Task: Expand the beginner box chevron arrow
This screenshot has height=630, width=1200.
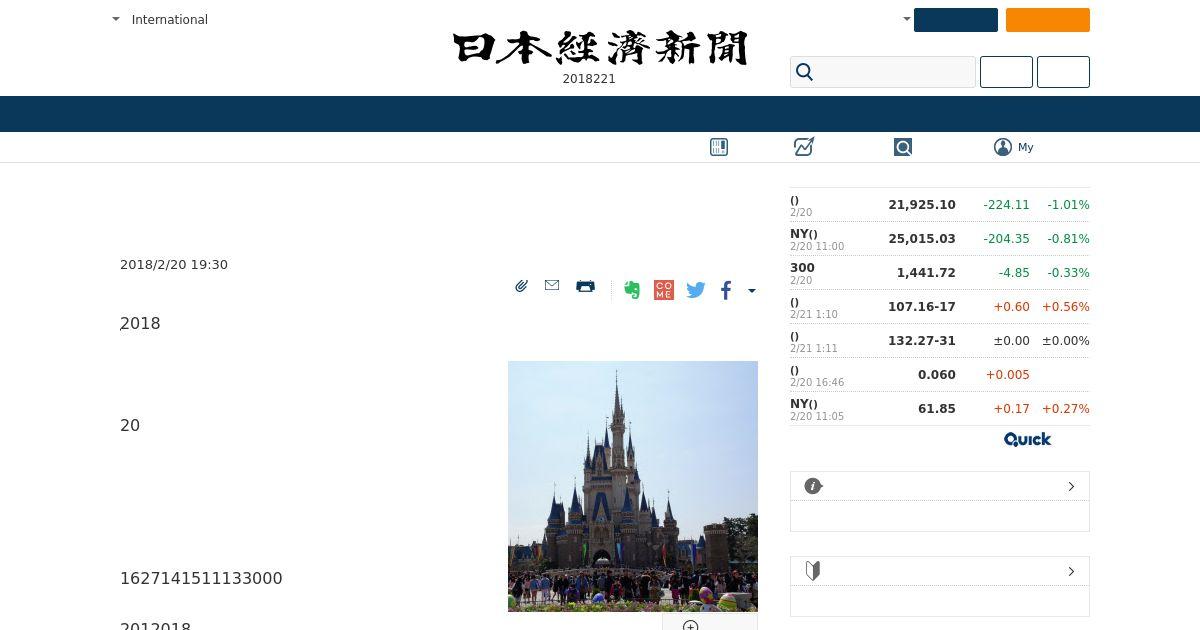Action: pos(1071,571)
